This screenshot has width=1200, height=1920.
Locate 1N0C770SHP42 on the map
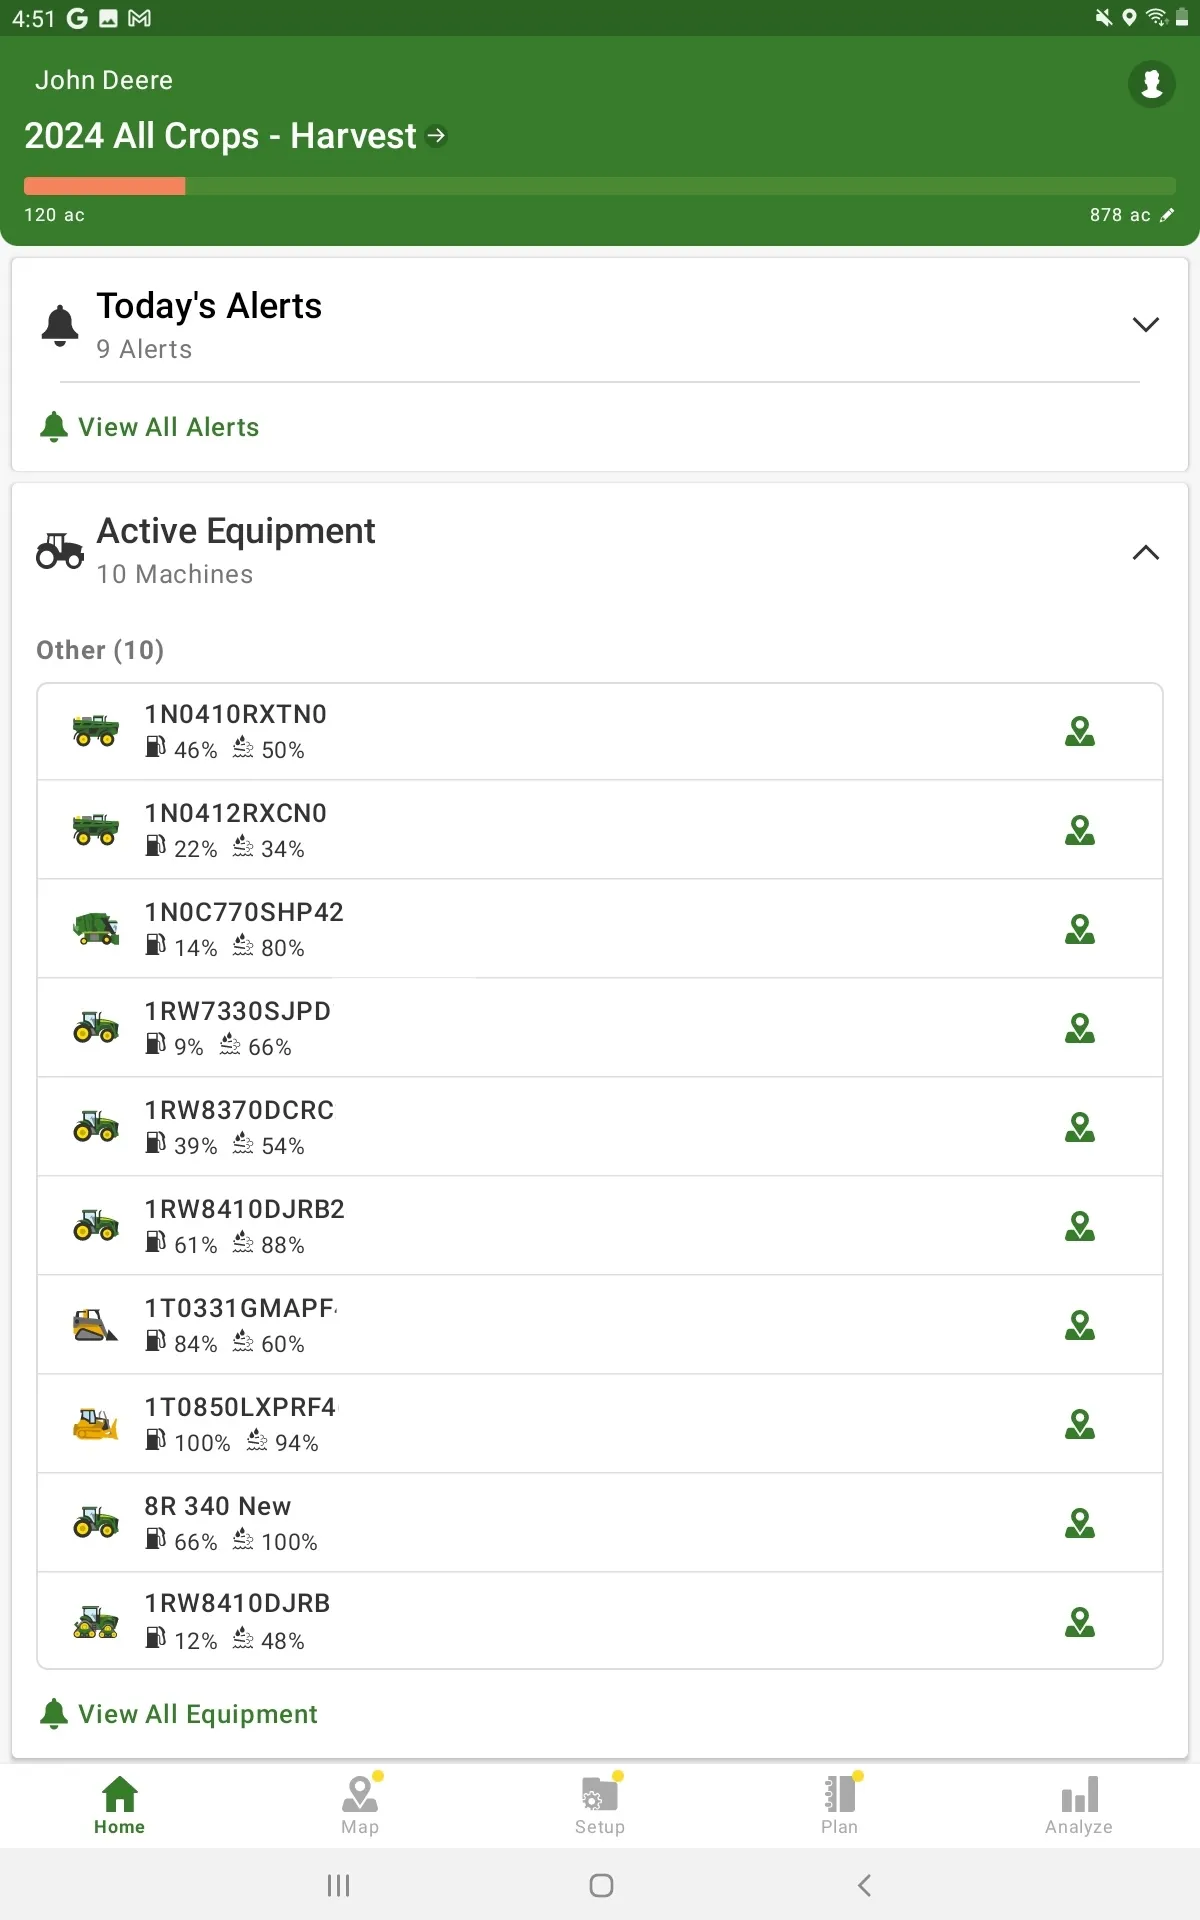tap(1080, 930)
